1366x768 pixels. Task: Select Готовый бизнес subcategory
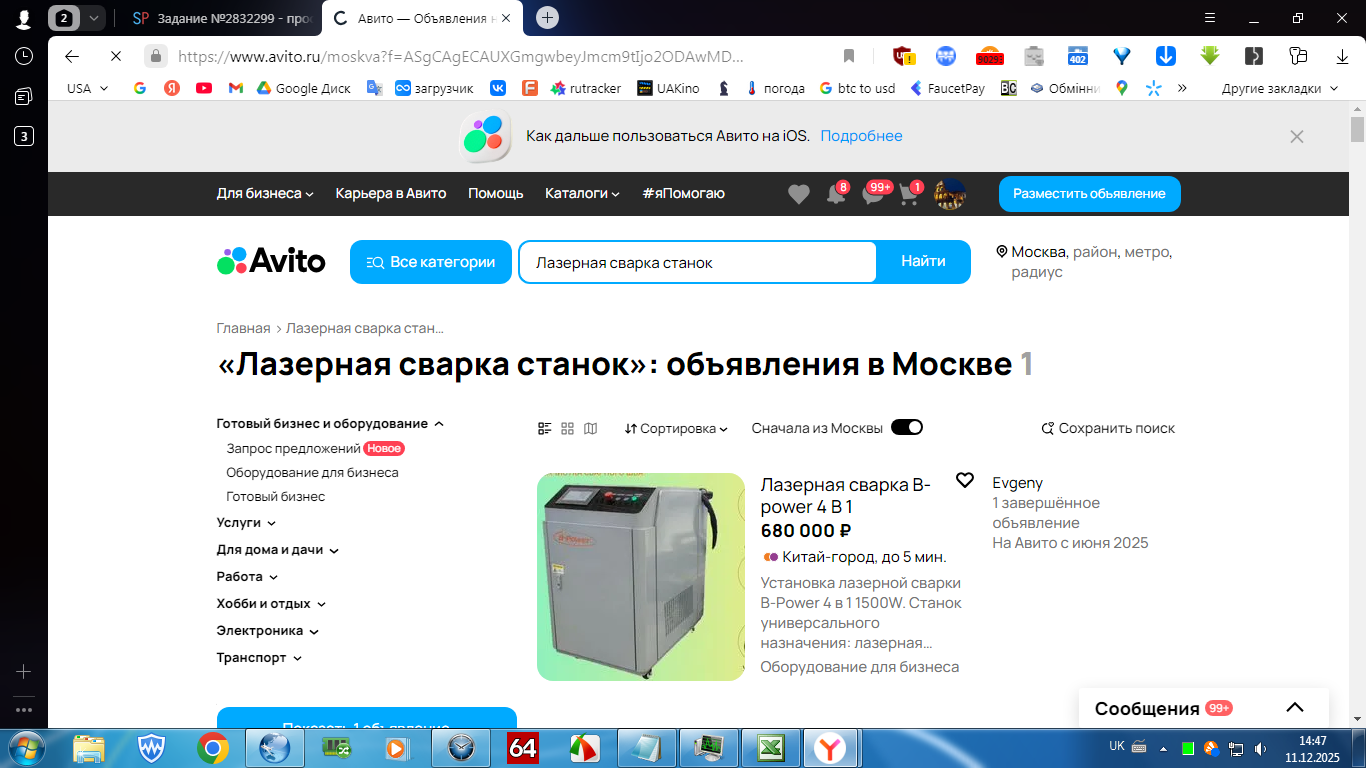pyautogui.click(x=276, y=497)
